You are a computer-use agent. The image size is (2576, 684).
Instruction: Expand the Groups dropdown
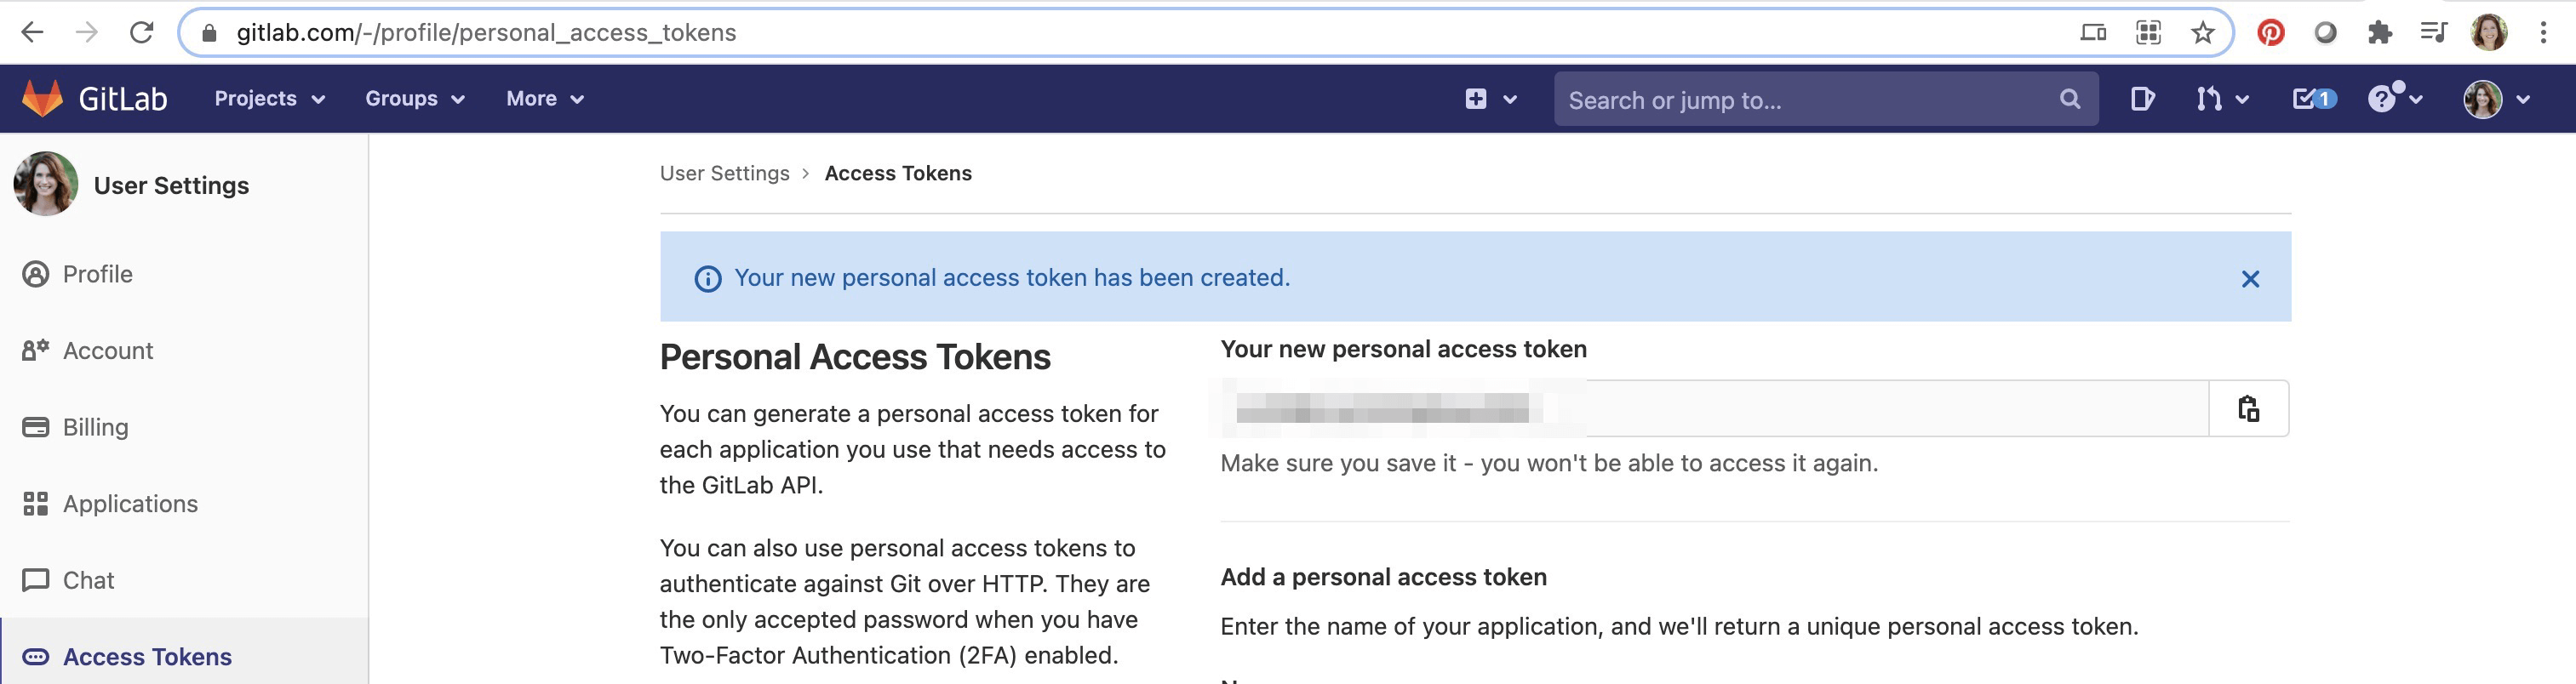point(414,99)
